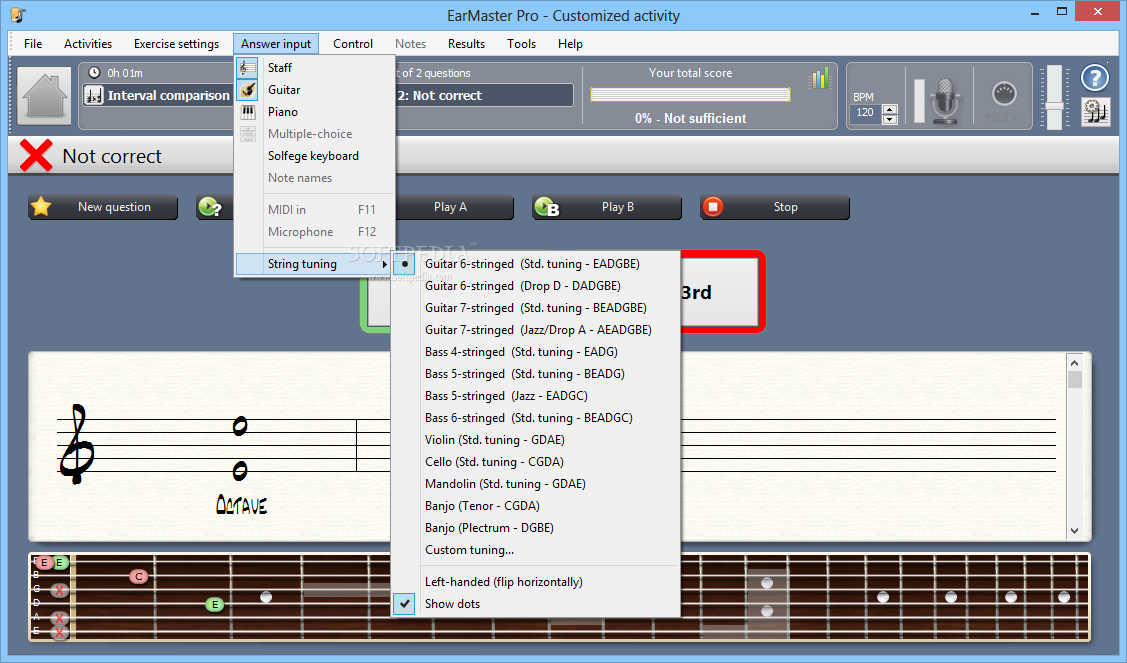Open the Help question mark icon
This screenshot has height=663, width=1127.
[x=1095, y=78]
